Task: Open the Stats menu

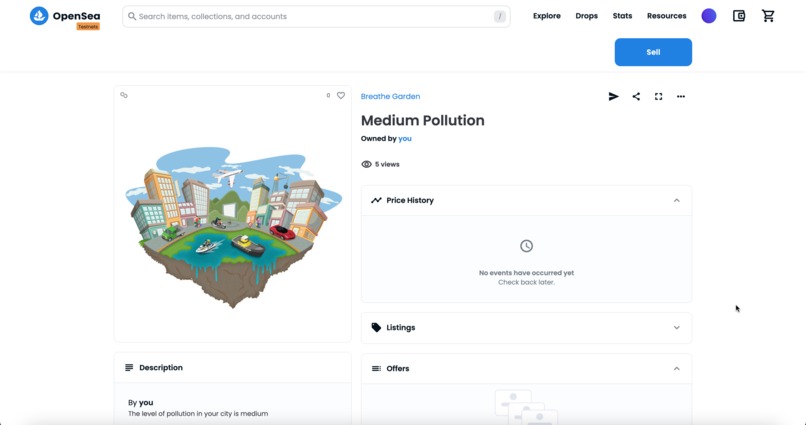Action: [622, 16]
